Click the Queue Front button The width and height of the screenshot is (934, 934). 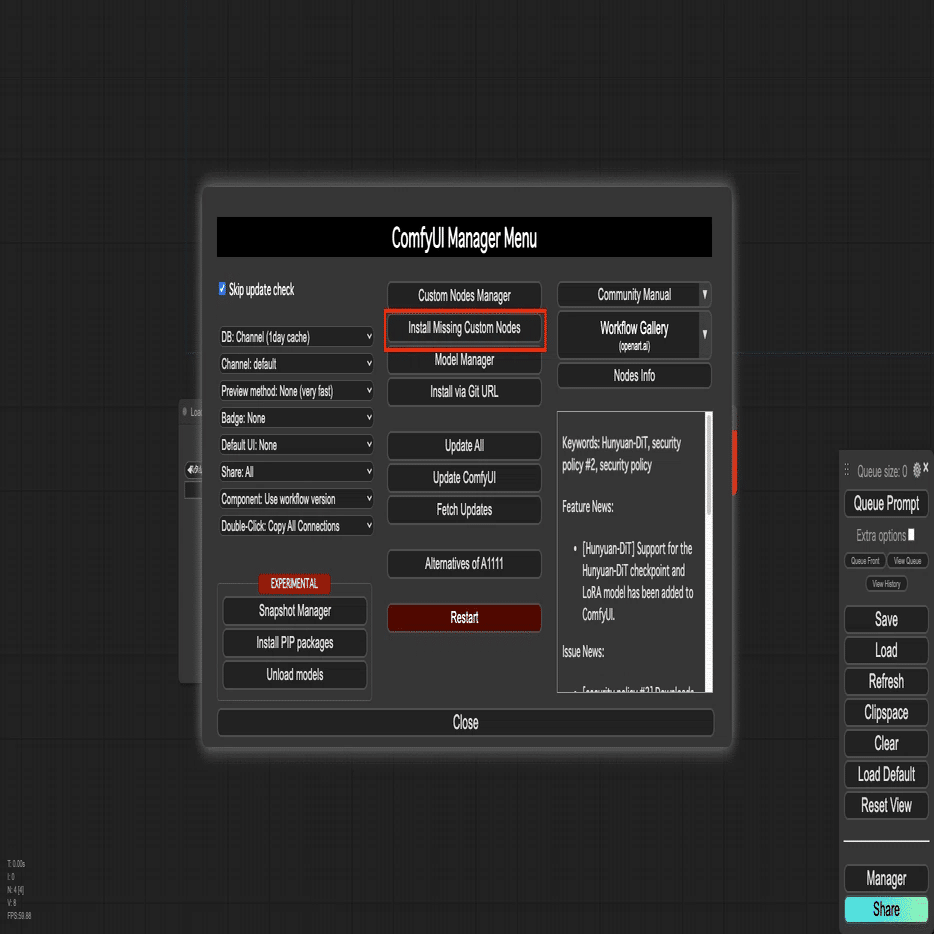point(865,561)
